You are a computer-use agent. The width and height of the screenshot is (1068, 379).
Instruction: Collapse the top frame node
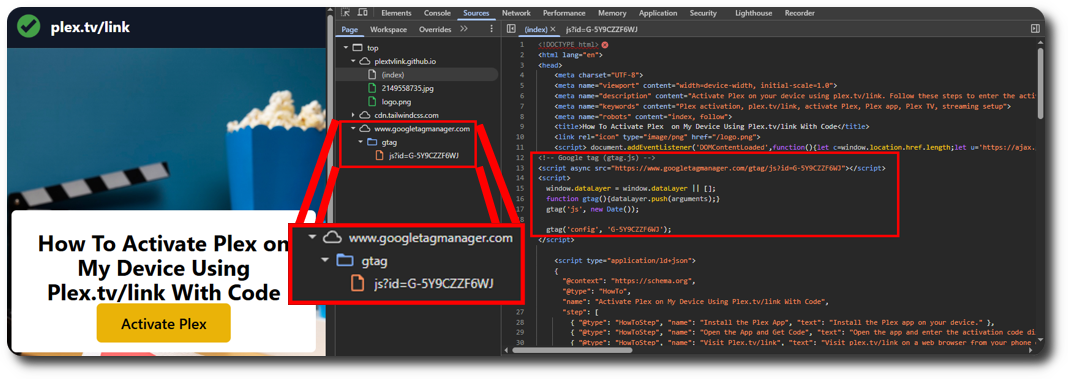click(345, 48)
